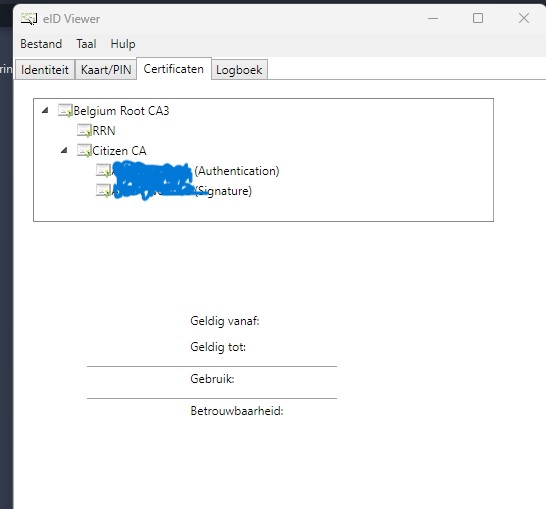The image size is (546, 509).
Task: Select the Belgium Root CA3 certificate icon
Action: click(x=65, y=111)
